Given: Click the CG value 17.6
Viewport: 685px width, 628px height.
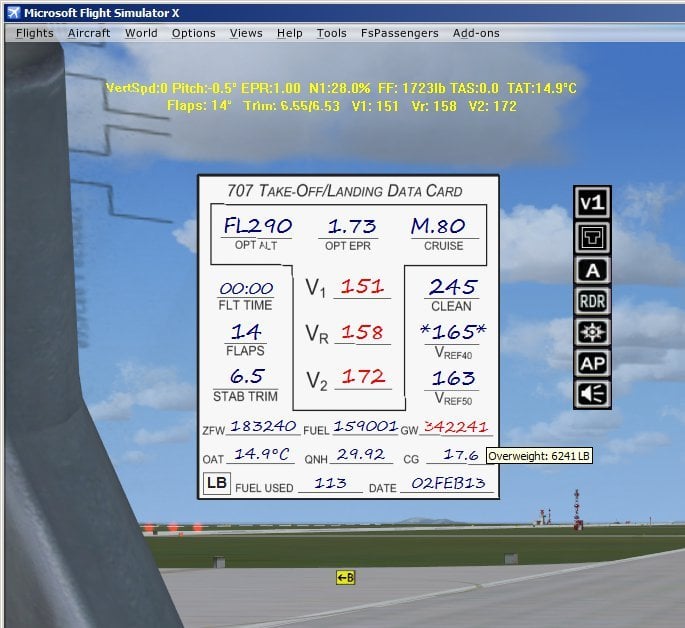Looking at the screenshot, I should click(461, 455).
